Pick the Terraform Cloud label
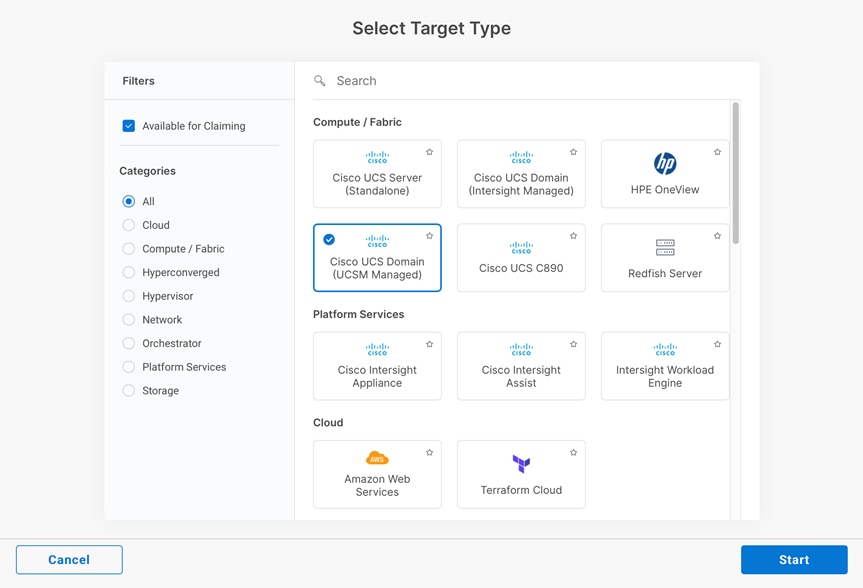This screenshot has height=588, width=863. click(521, 490)
